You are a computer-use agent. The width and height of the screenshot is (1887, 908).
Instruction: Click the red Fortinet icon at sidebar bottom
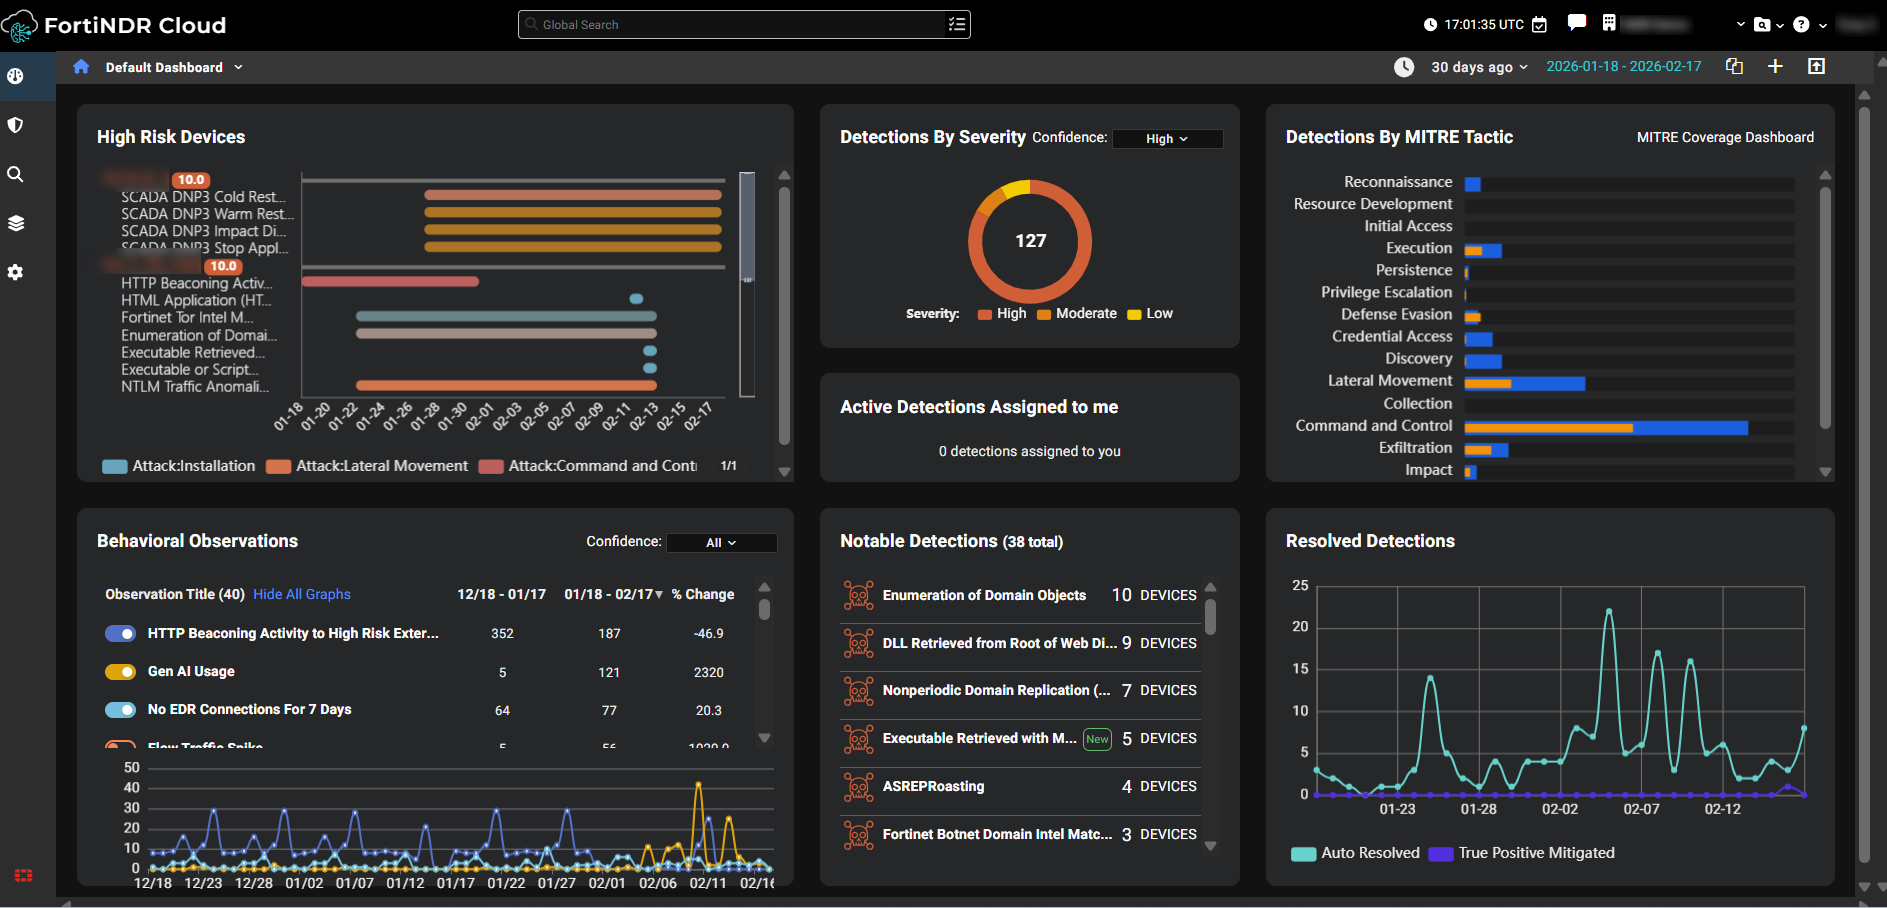click(23, 875)
